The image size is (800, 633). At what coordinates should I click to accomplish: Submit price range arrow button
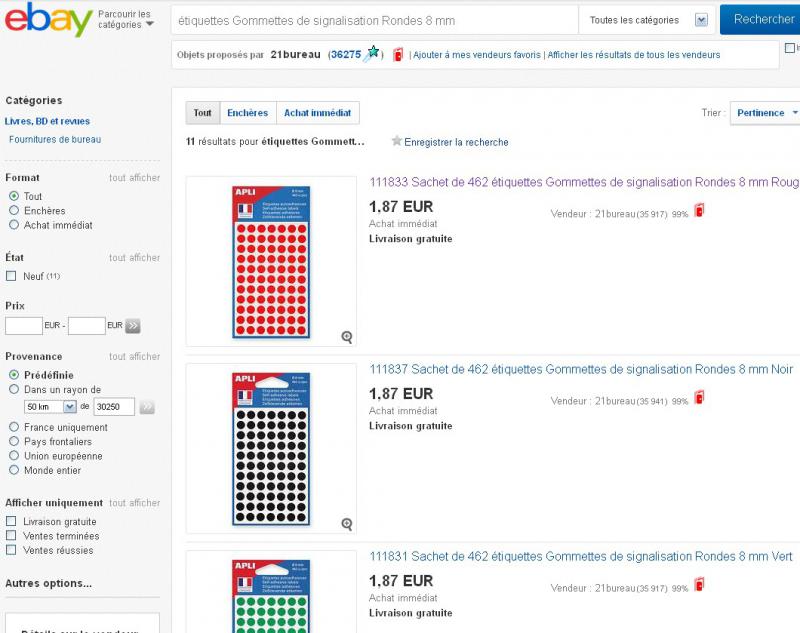pos(133,326)
